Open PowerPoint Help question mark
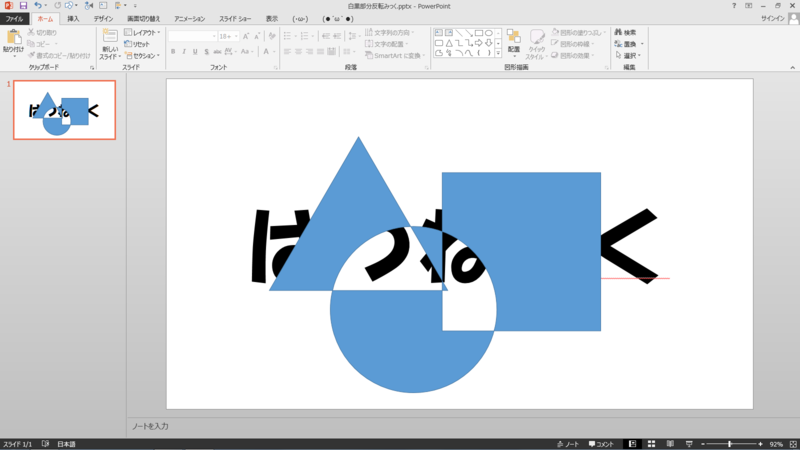This screenshot has width=800, height=450. click(734, 6)
